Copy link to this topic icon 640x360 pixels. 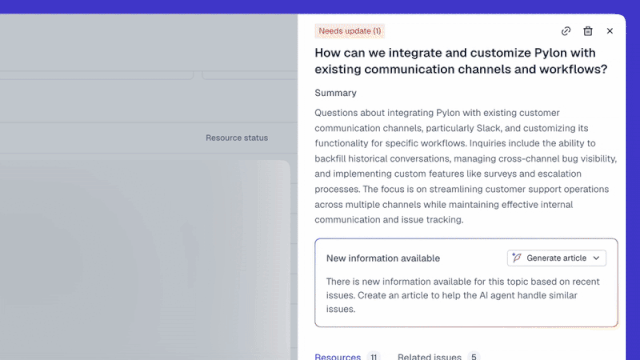click(566, 31)
